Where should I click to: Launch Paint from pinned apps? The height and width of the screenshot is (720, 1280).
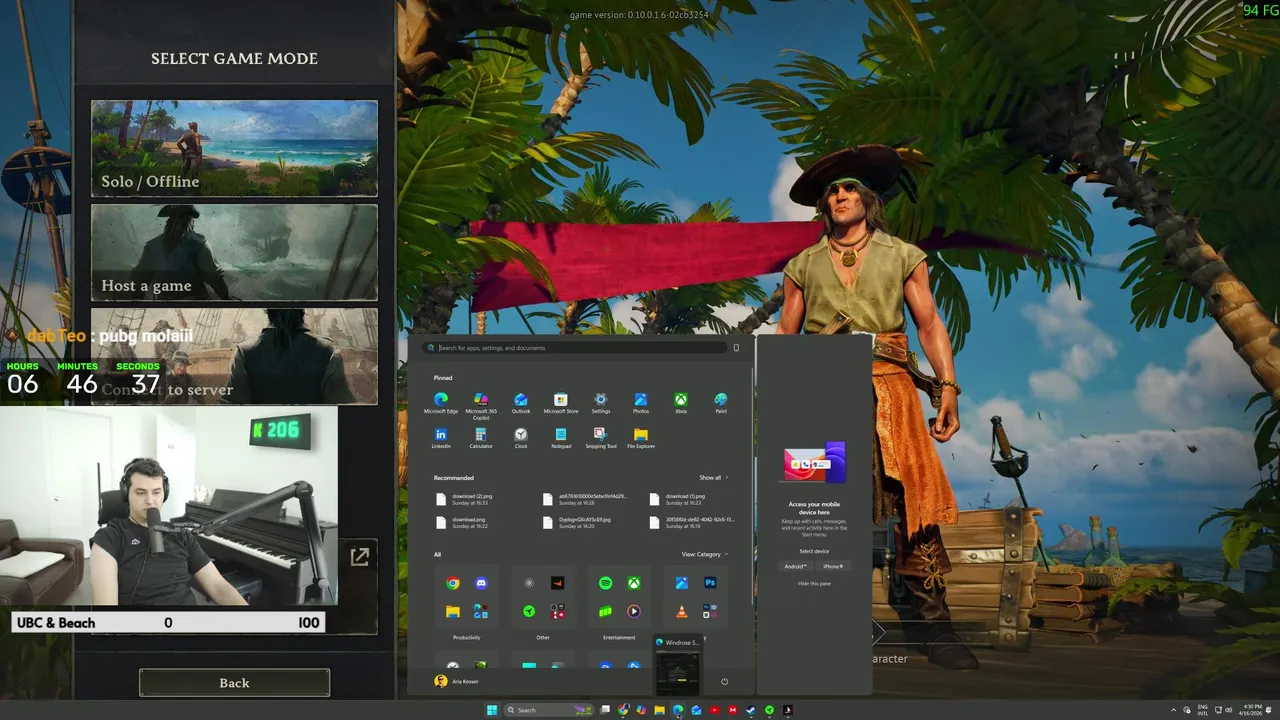[x=721, y=403]
